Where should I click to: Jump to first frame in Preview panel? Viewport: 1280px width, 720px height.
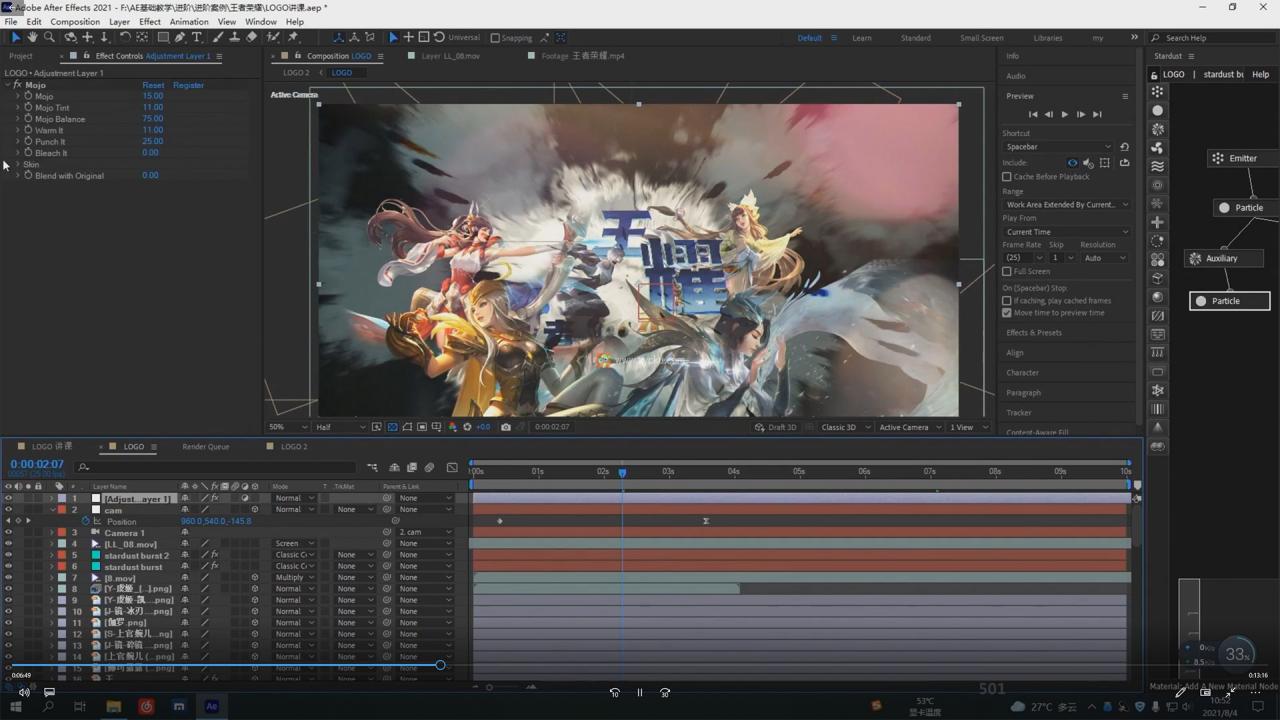pos(1033,114)
